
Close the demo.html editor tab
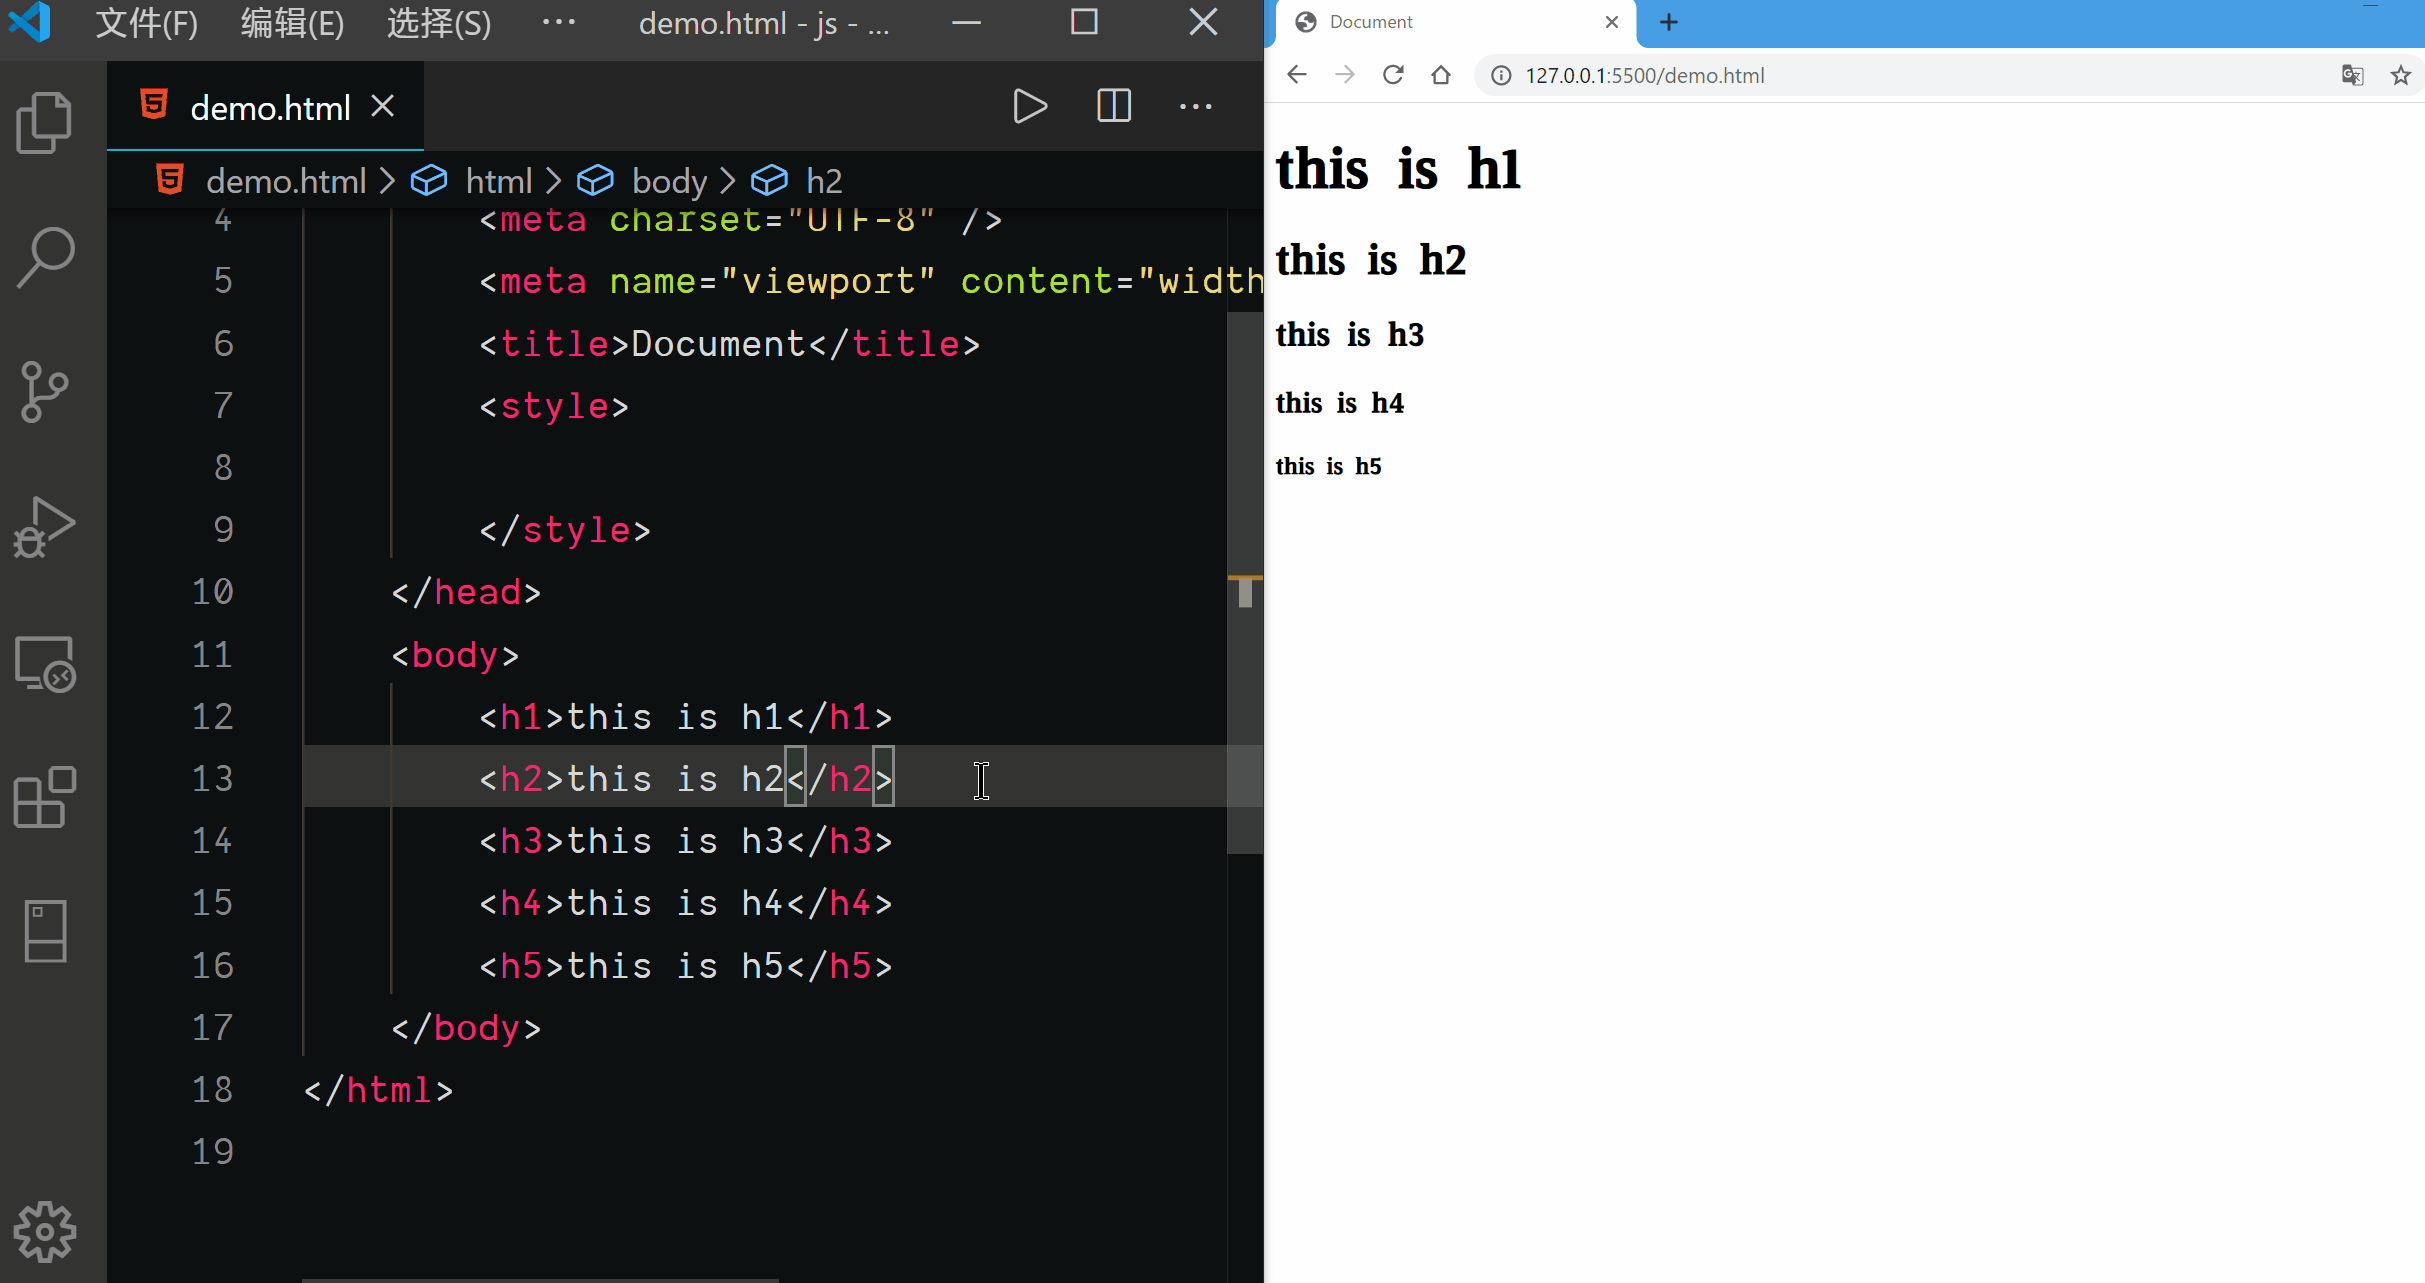(x=383, y=106)
